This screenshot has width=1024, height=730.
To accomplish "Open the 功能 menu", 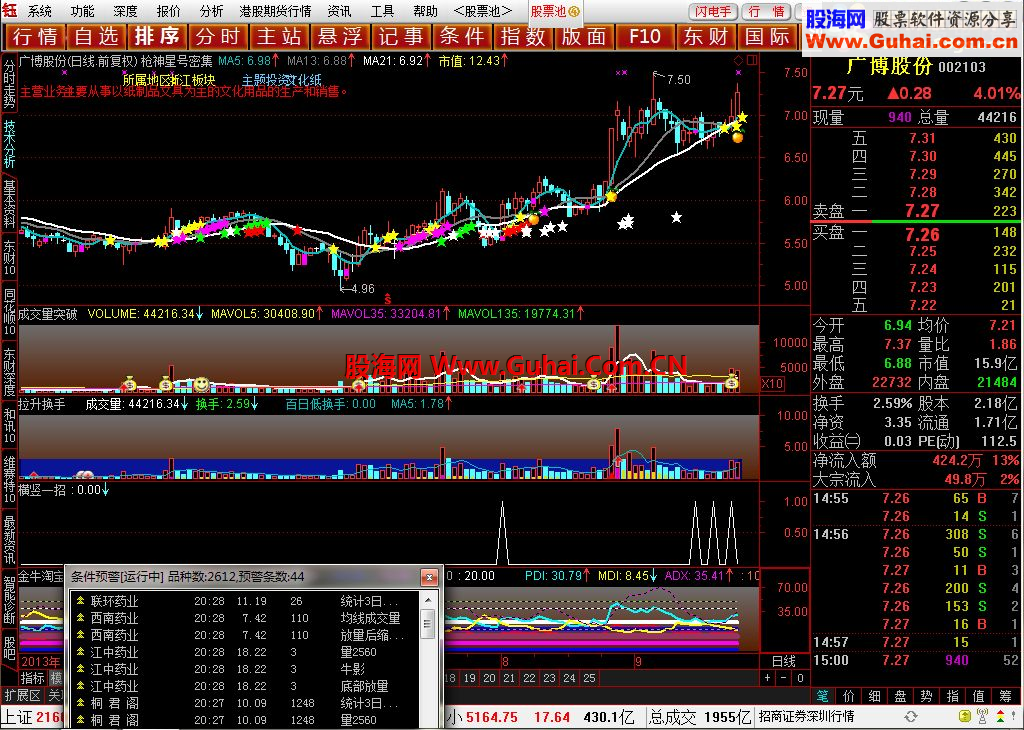I will (x=82, y=11).
